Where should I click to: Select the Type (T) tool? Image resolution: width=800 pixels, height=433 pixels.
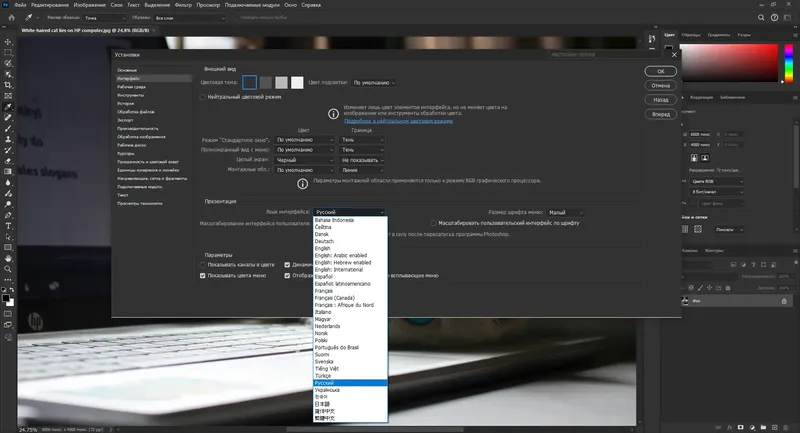[8, 226]
